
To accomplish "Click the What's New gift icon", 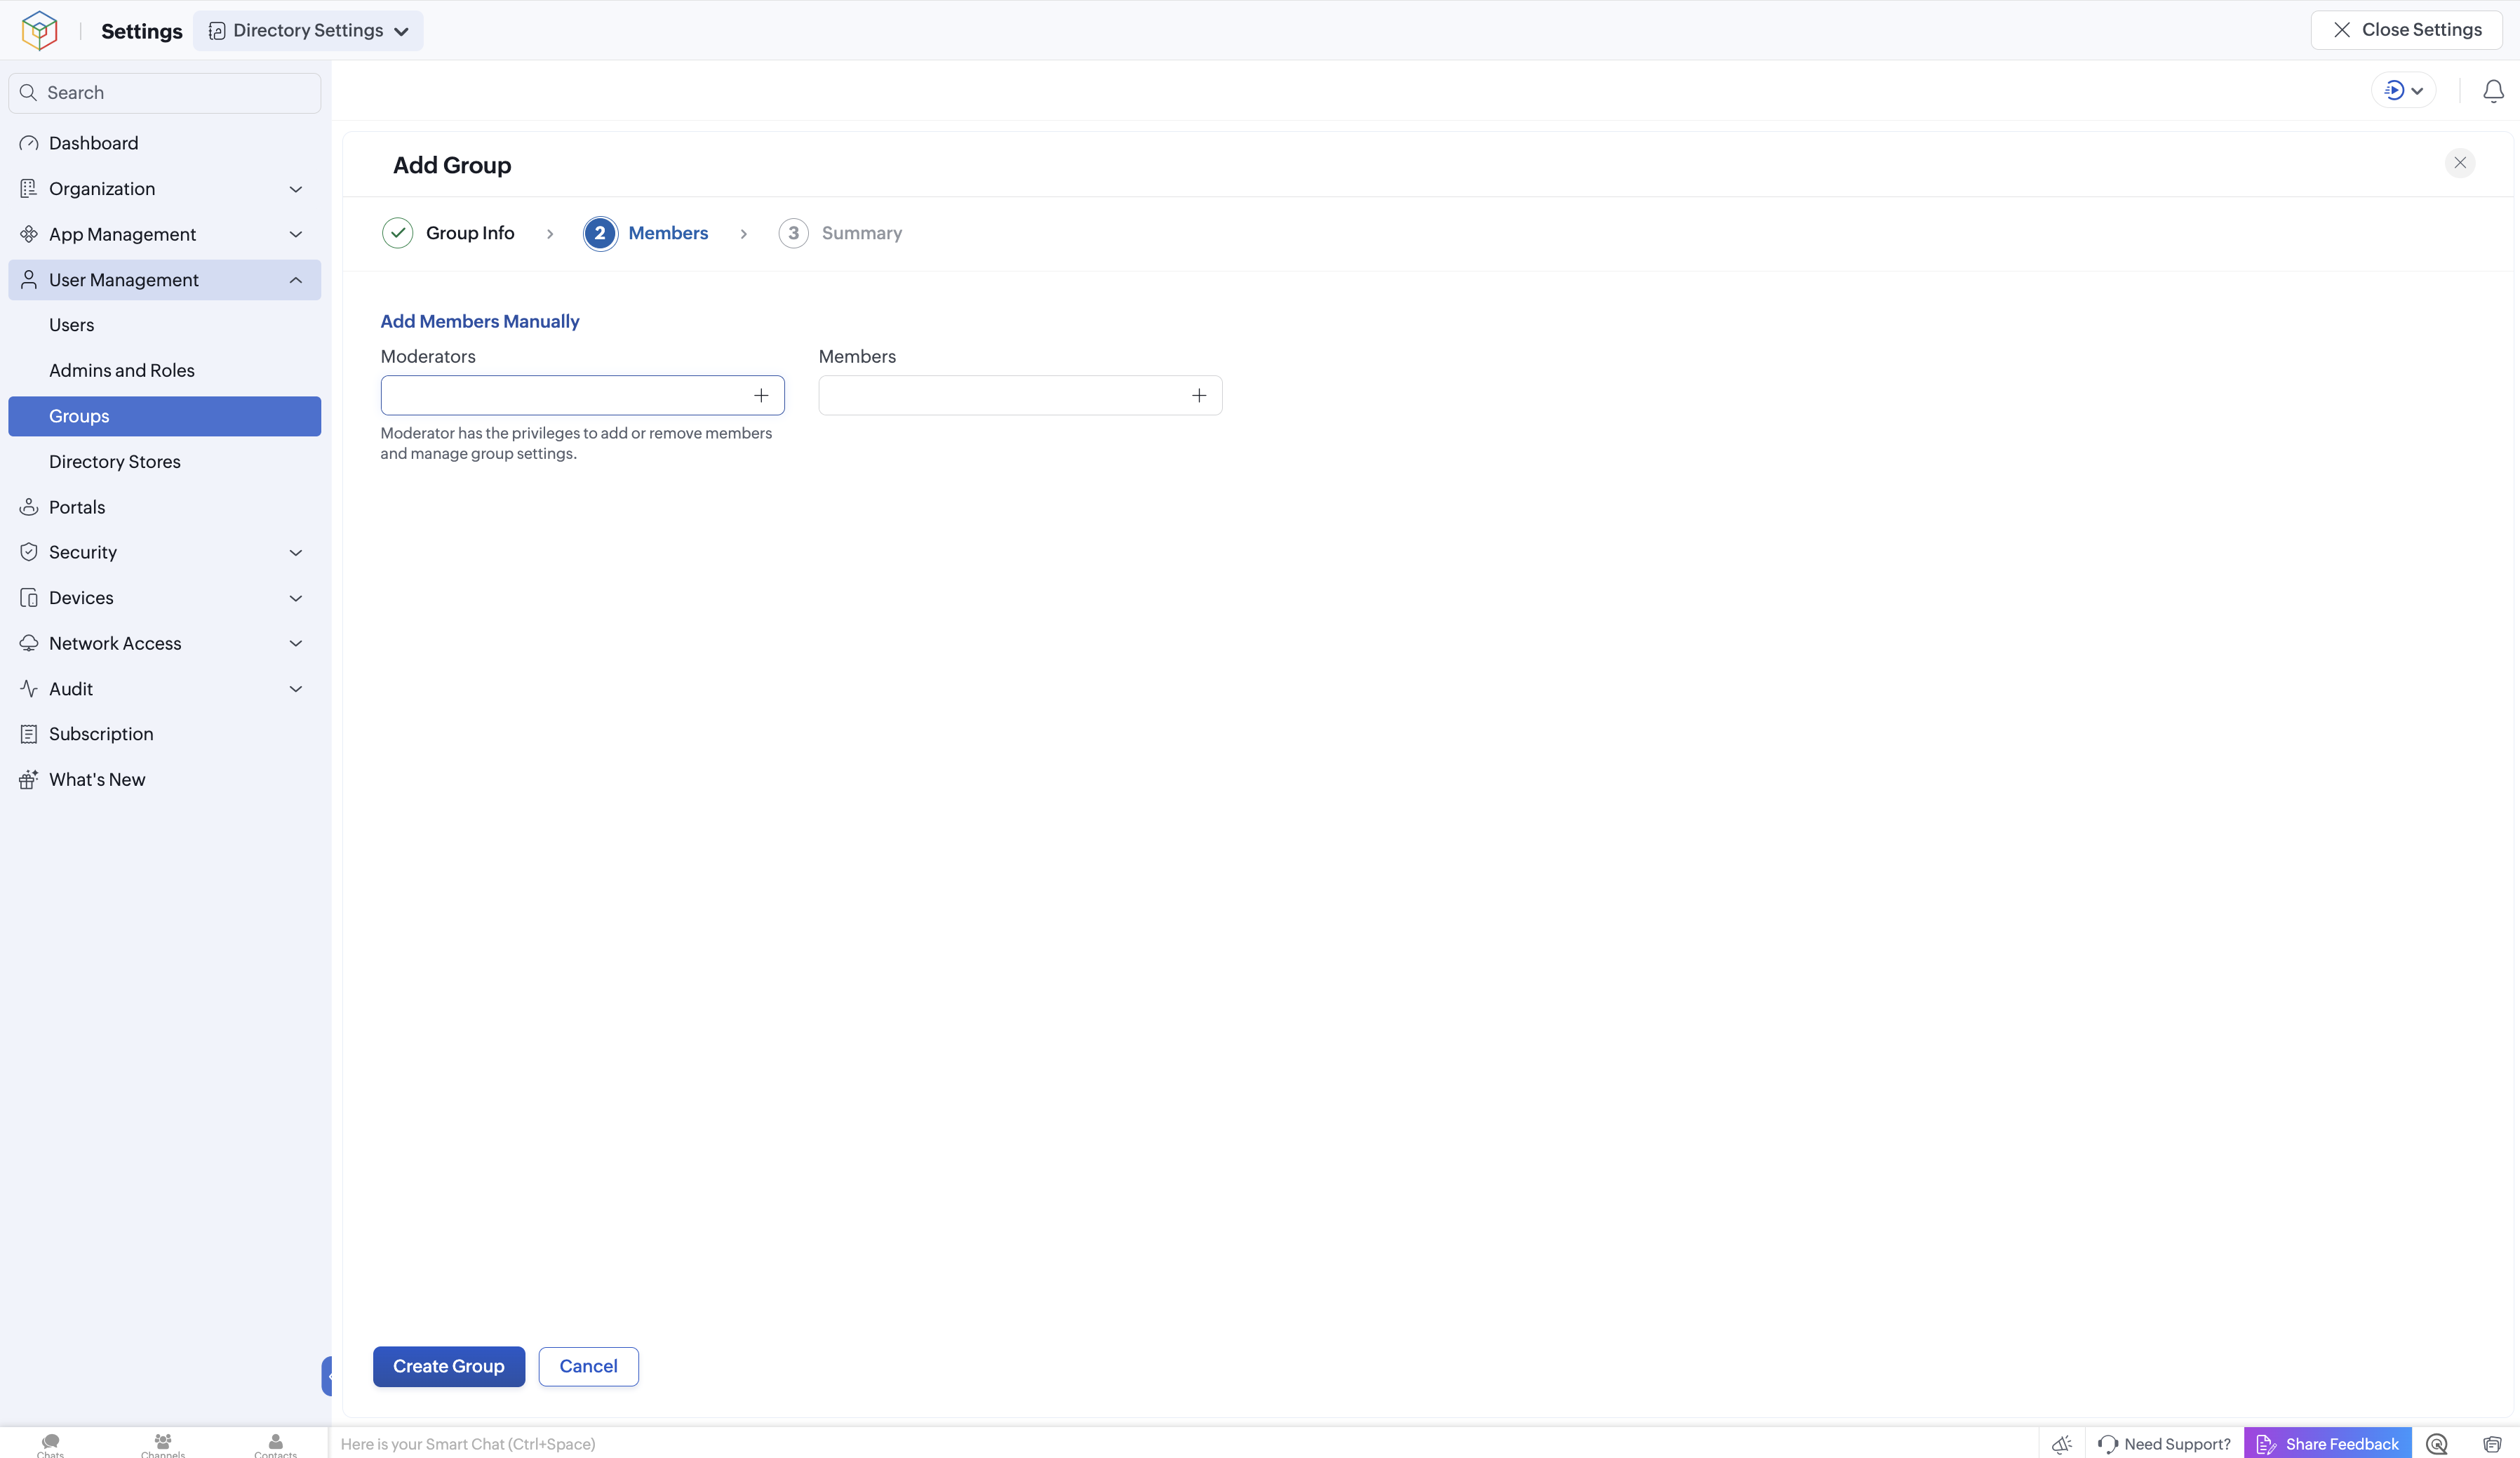I will [x=29, y=780].
